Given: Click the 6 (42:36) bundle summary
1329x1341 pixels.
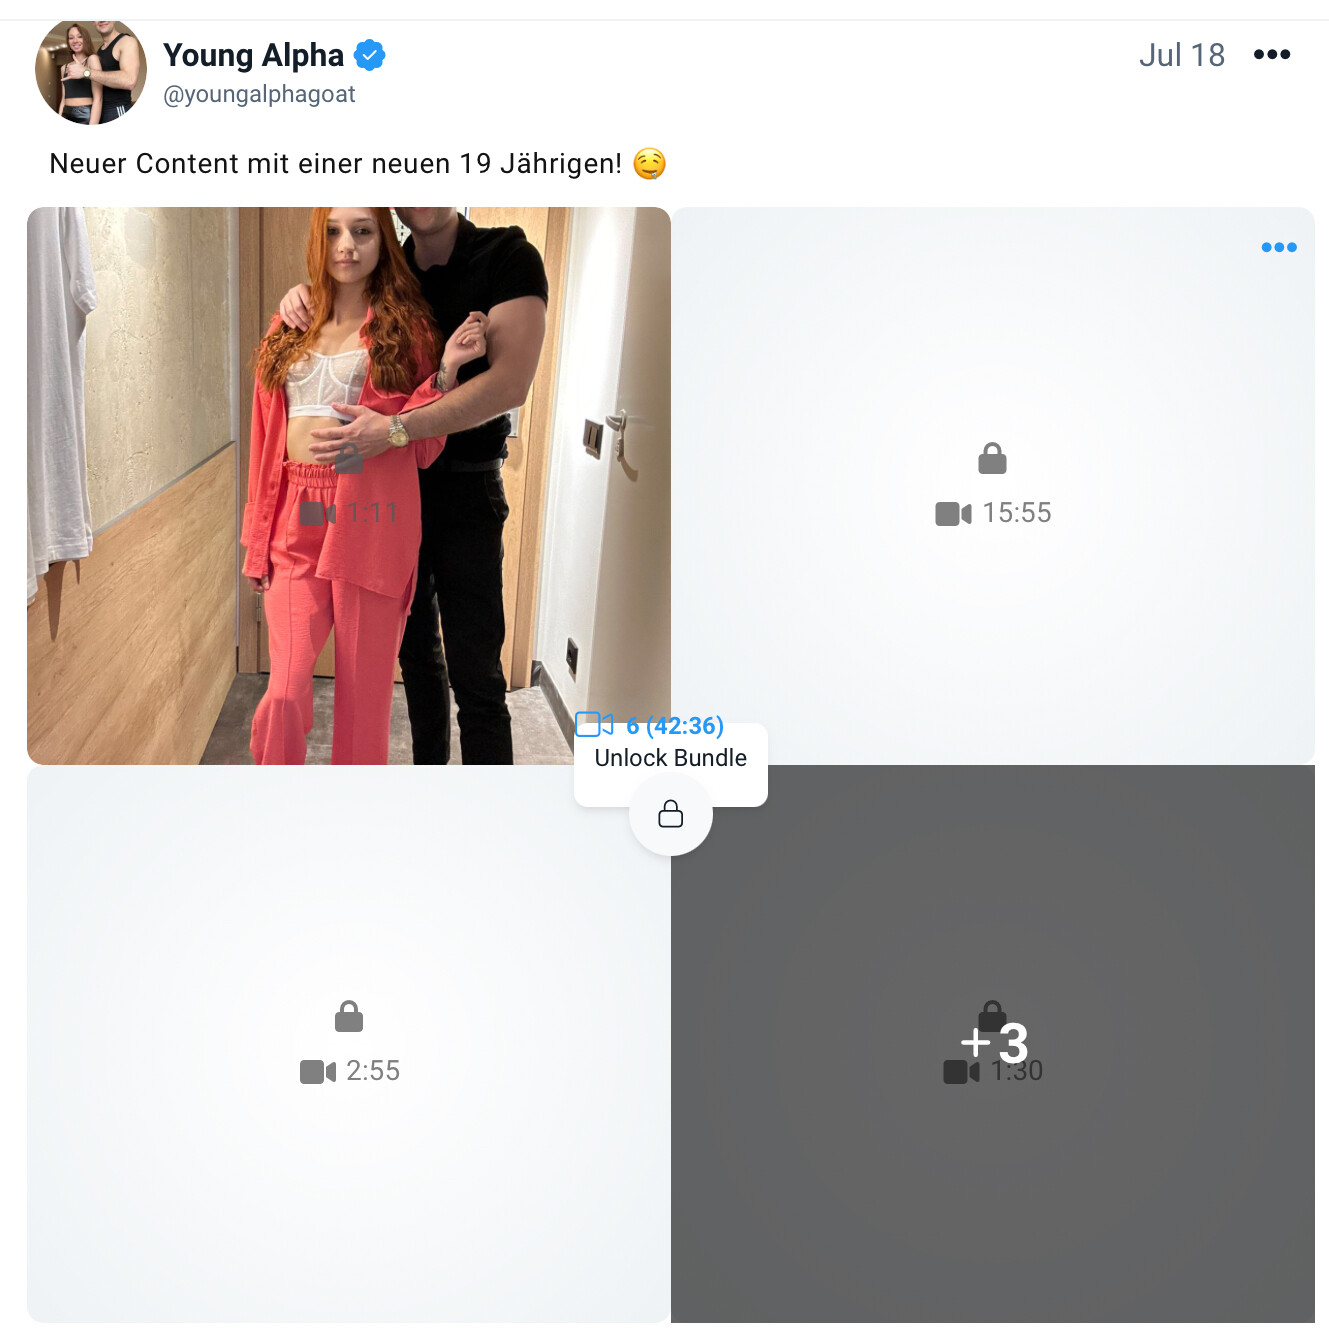Looking at the screenshot, I should pyautogui.click(x=674, y=725).
